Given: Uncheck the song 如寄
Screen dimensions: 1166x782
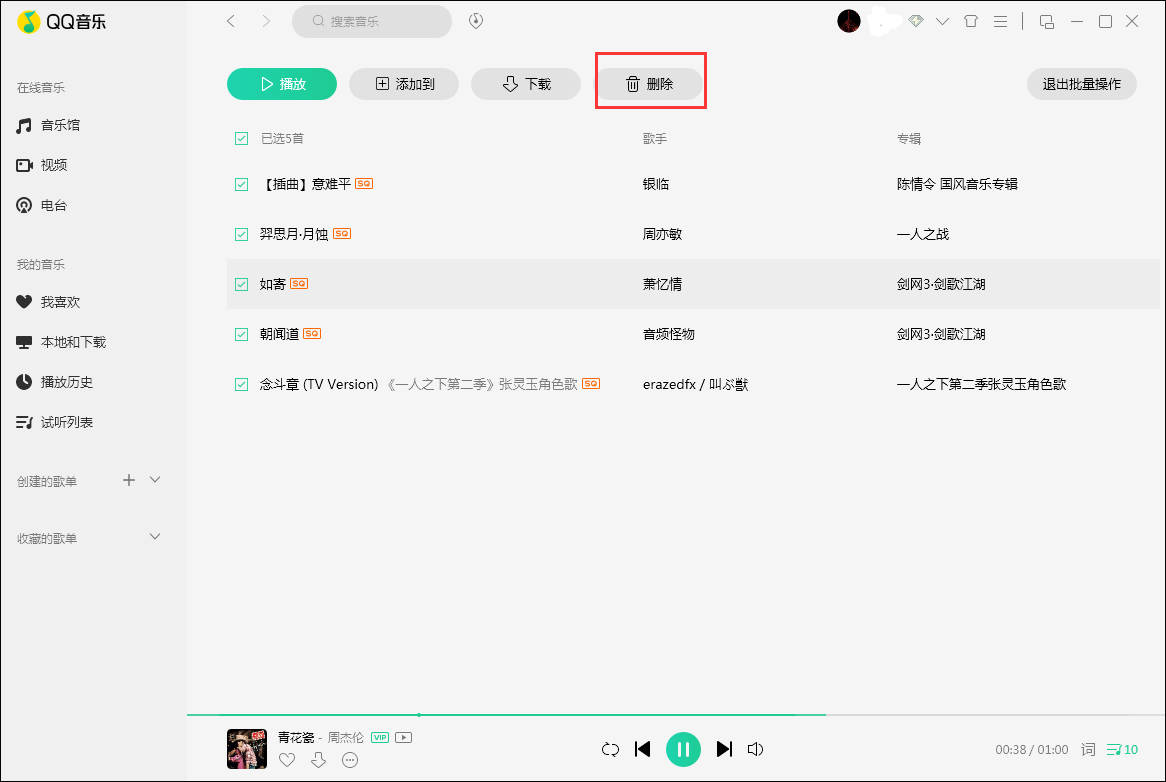Looking at the screenshot, I should pyautogui.click(x=241, y=284).
